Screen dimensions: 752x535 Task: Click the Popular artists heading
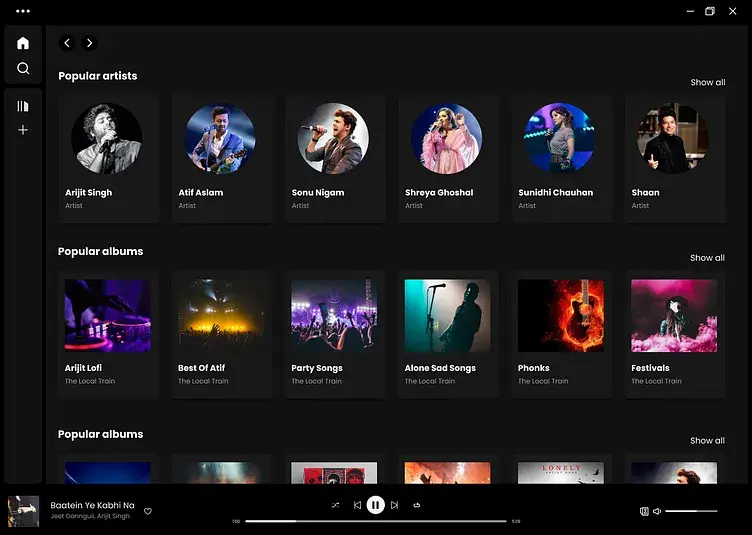(98, 76)
